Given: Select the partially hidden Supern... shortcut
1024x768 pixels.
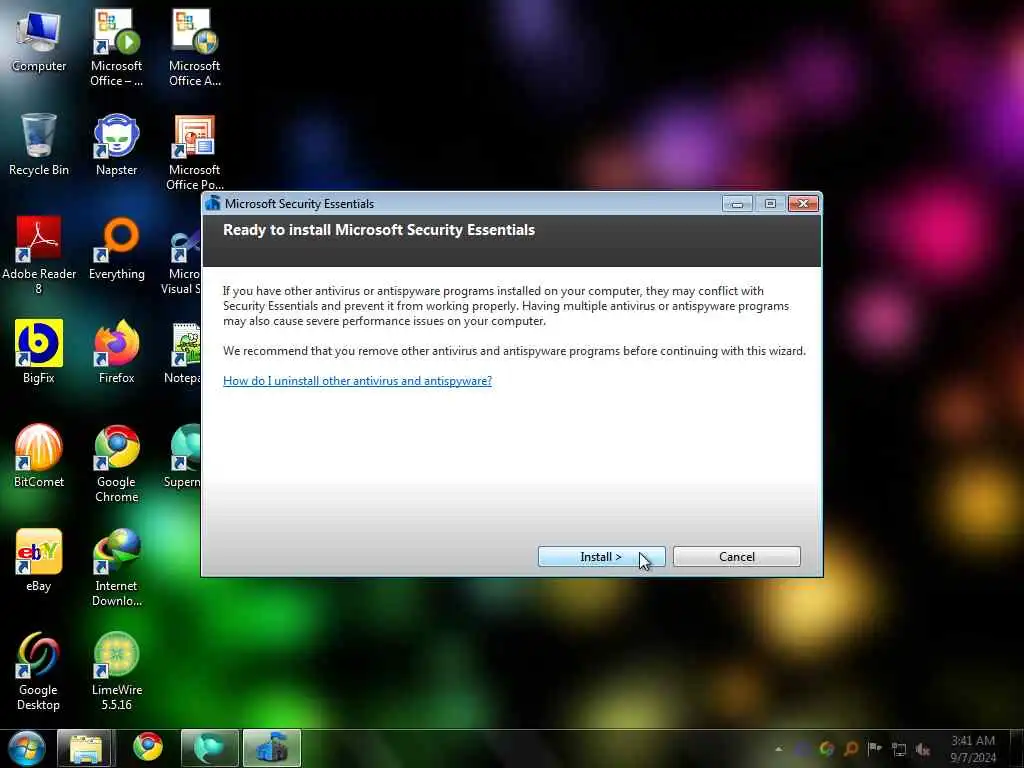Looking at the screenshot, I should (183, 456).
